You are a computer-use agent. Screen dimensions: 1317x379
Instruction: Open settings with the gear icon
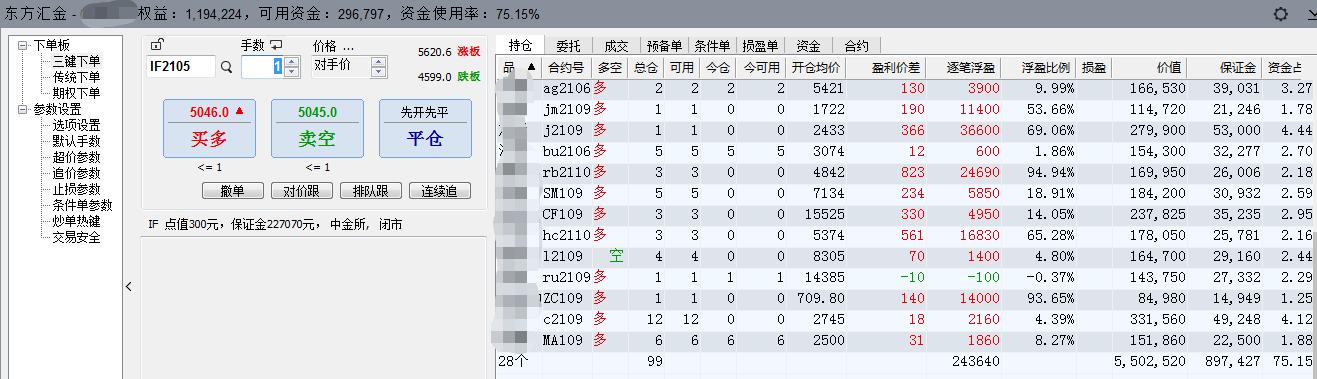pyautogui.click(x=1281, y=15)
